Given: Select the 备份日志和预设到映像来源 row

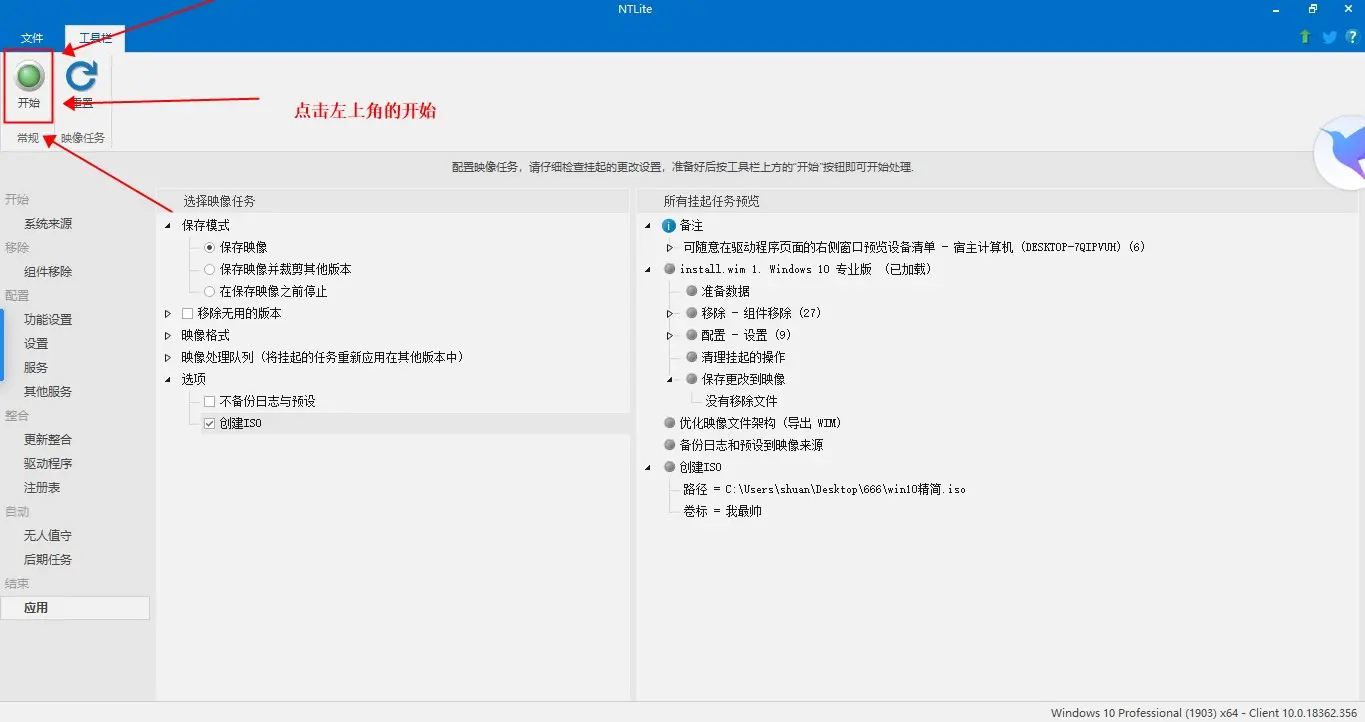Looking at the screenshot, I should [x=751, y=445].
